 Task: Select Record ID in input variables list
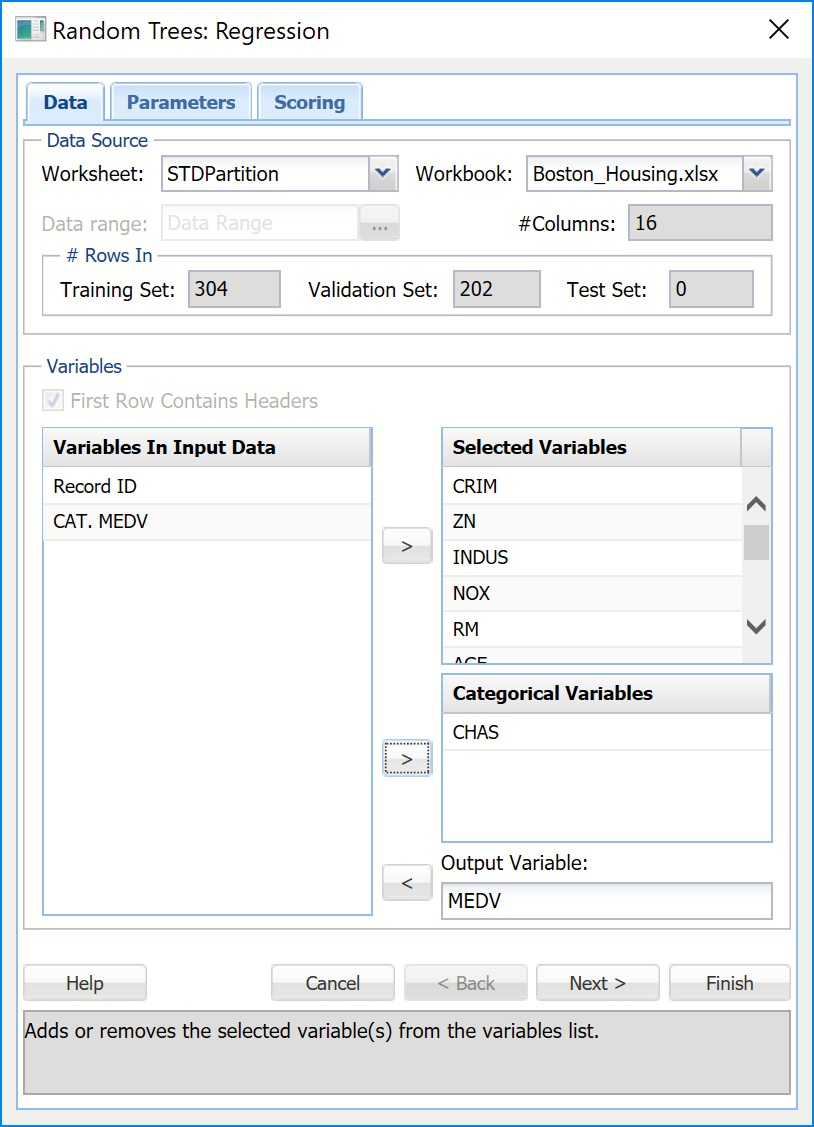[x=95, y=486]
